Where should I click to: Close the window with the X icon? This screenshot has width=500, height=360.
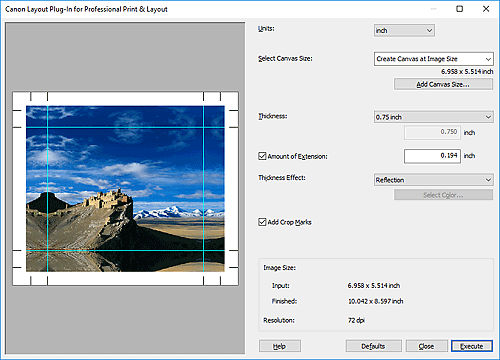pyautogui.click(x=486, y=9)
